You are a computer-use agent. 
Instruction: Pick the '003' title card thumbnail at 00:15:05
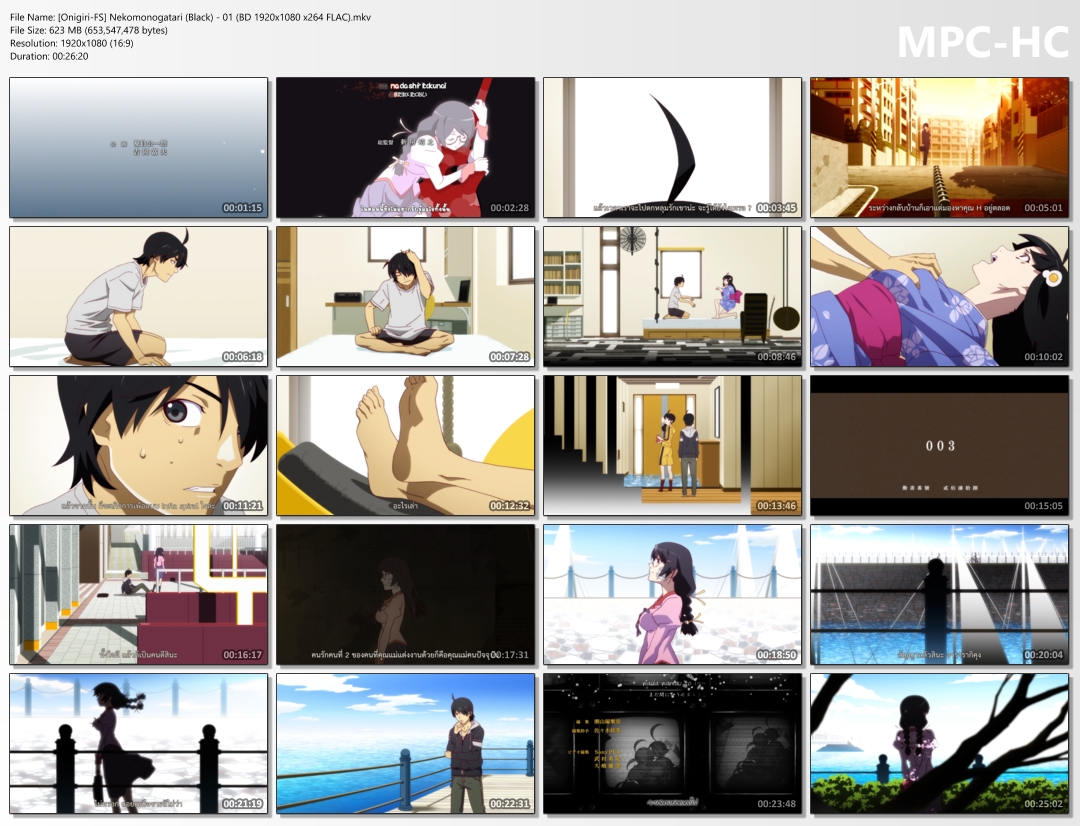pyautogui.click(x=939, y=446)
